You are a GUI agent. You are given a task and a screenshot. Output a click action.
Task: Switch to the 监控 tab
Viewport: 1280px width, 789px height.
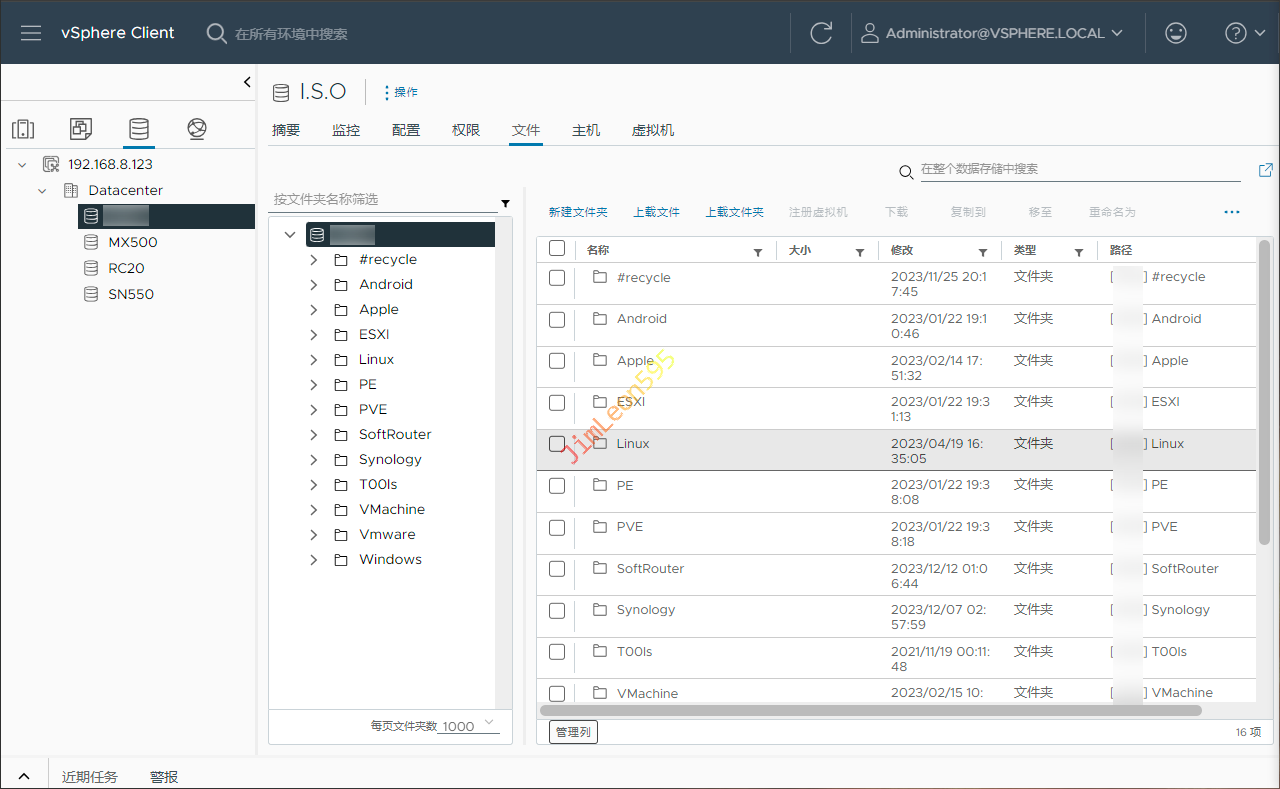[x=346, y=130]
